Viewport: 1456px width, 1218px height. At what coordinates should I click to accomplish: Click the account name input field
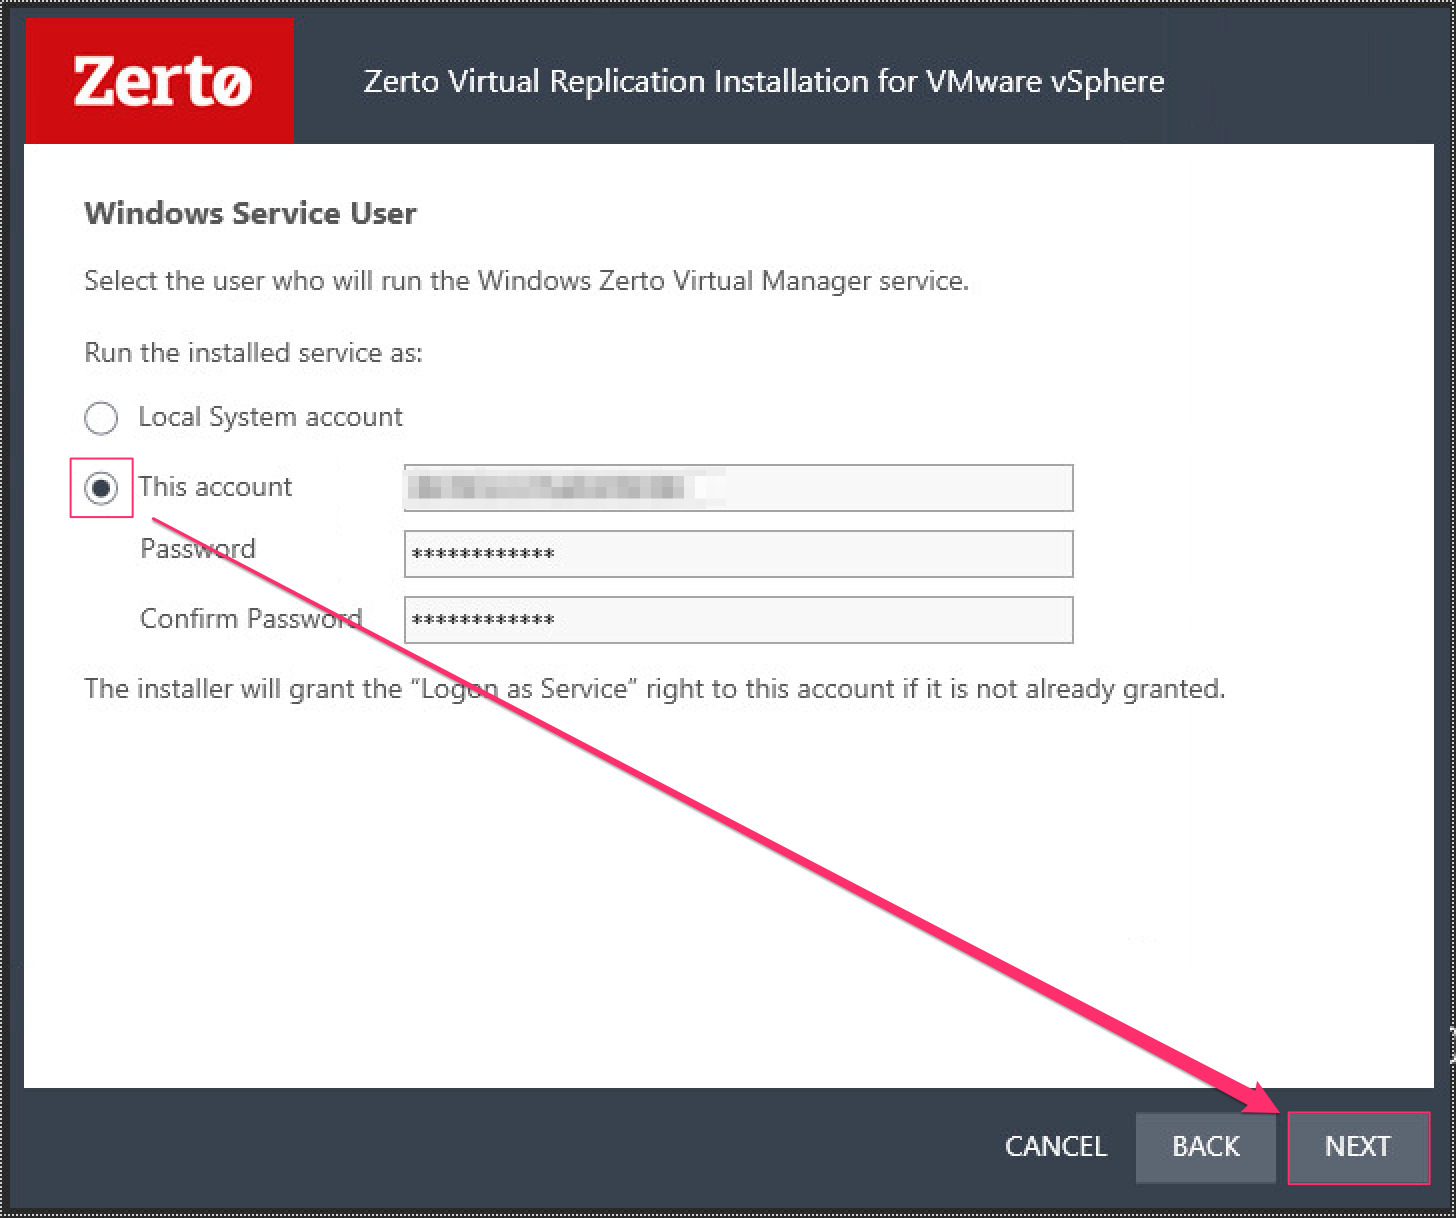click(738, 488)
